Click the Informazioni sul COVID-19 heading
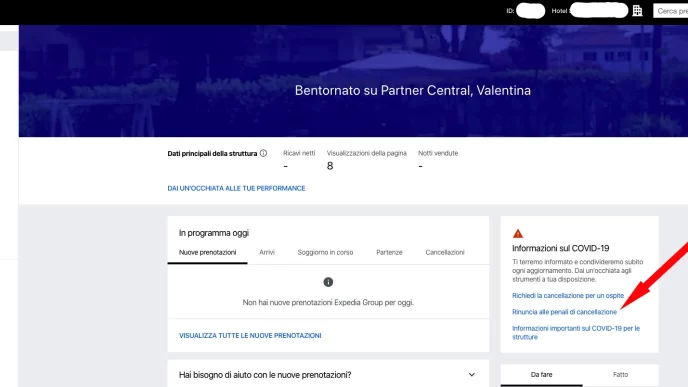Screen dimensions: 688x387 pyautogui.click(x=560, y=248)
